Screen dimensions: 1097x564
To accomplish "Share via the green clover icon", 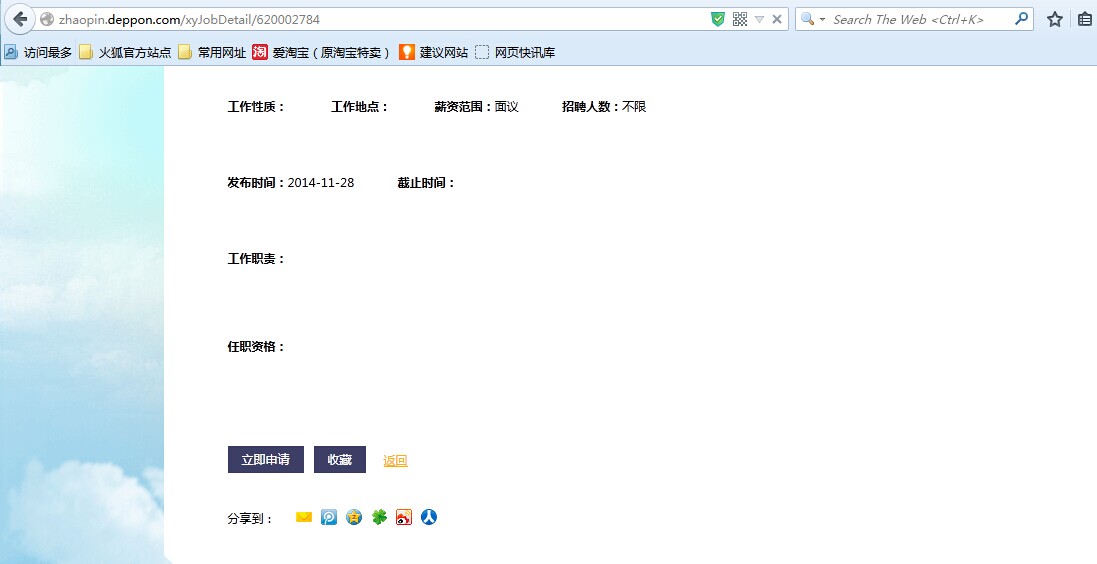I will click(379, 517).
